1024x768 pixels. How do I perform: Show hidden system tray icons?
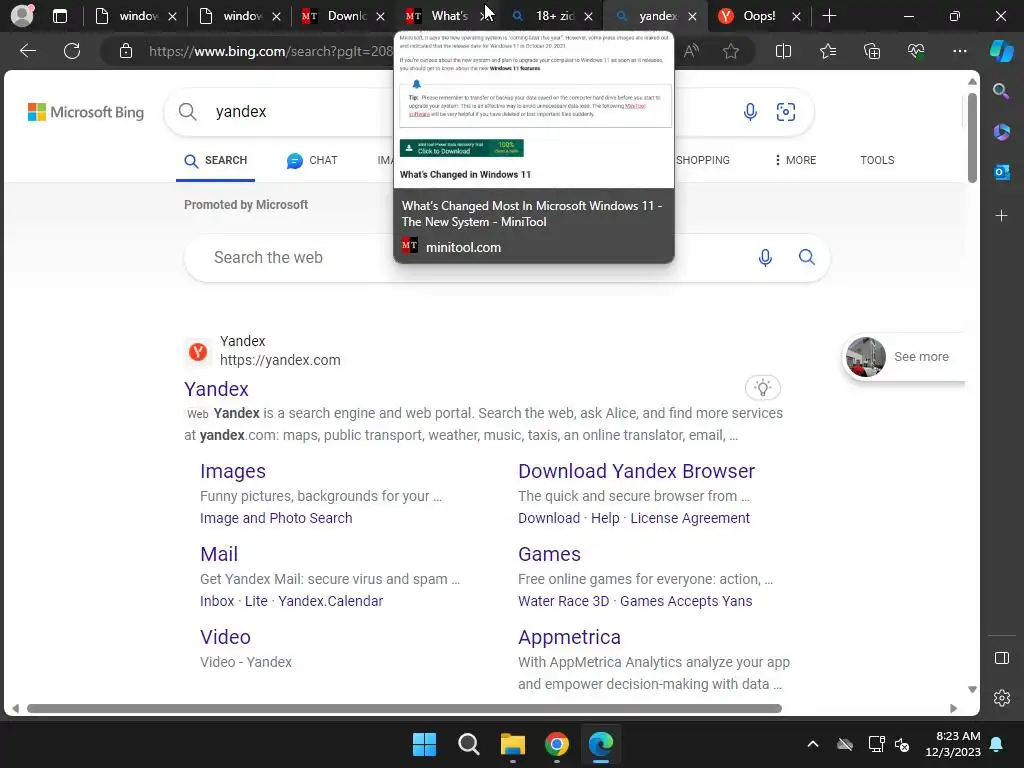812,744
